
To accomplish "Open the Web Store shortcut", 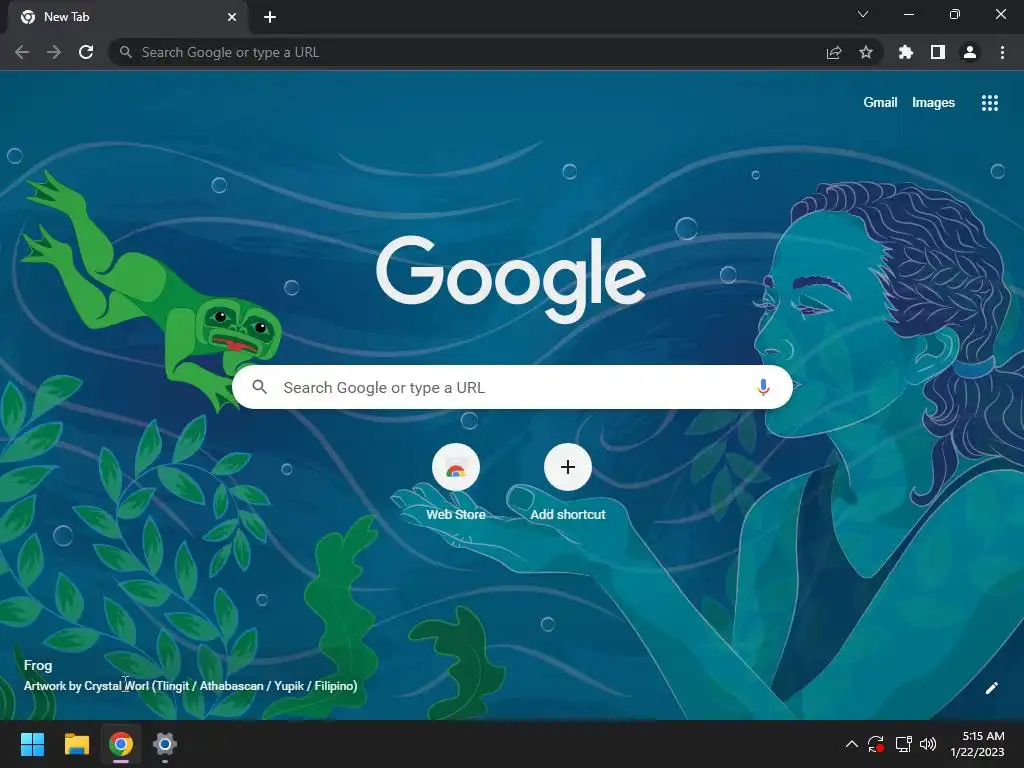I will tap(456, 467).
